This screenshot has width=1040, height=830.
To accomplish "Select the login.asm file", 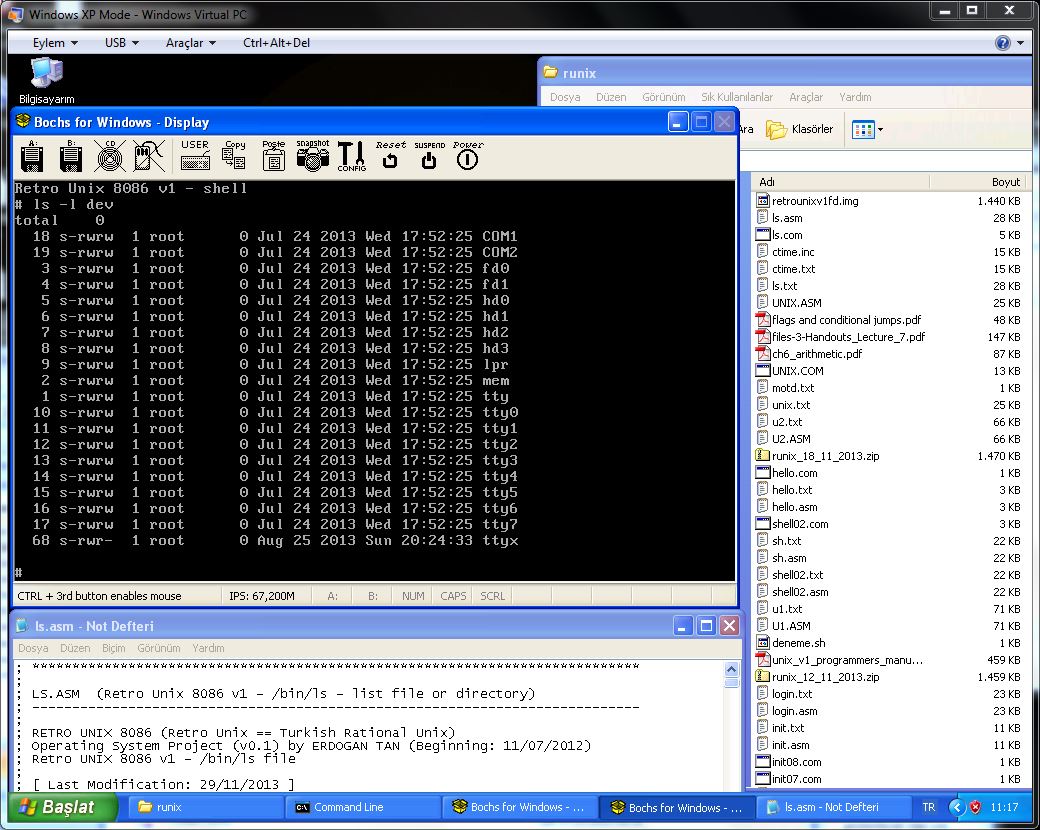I will tap(787, 711).
